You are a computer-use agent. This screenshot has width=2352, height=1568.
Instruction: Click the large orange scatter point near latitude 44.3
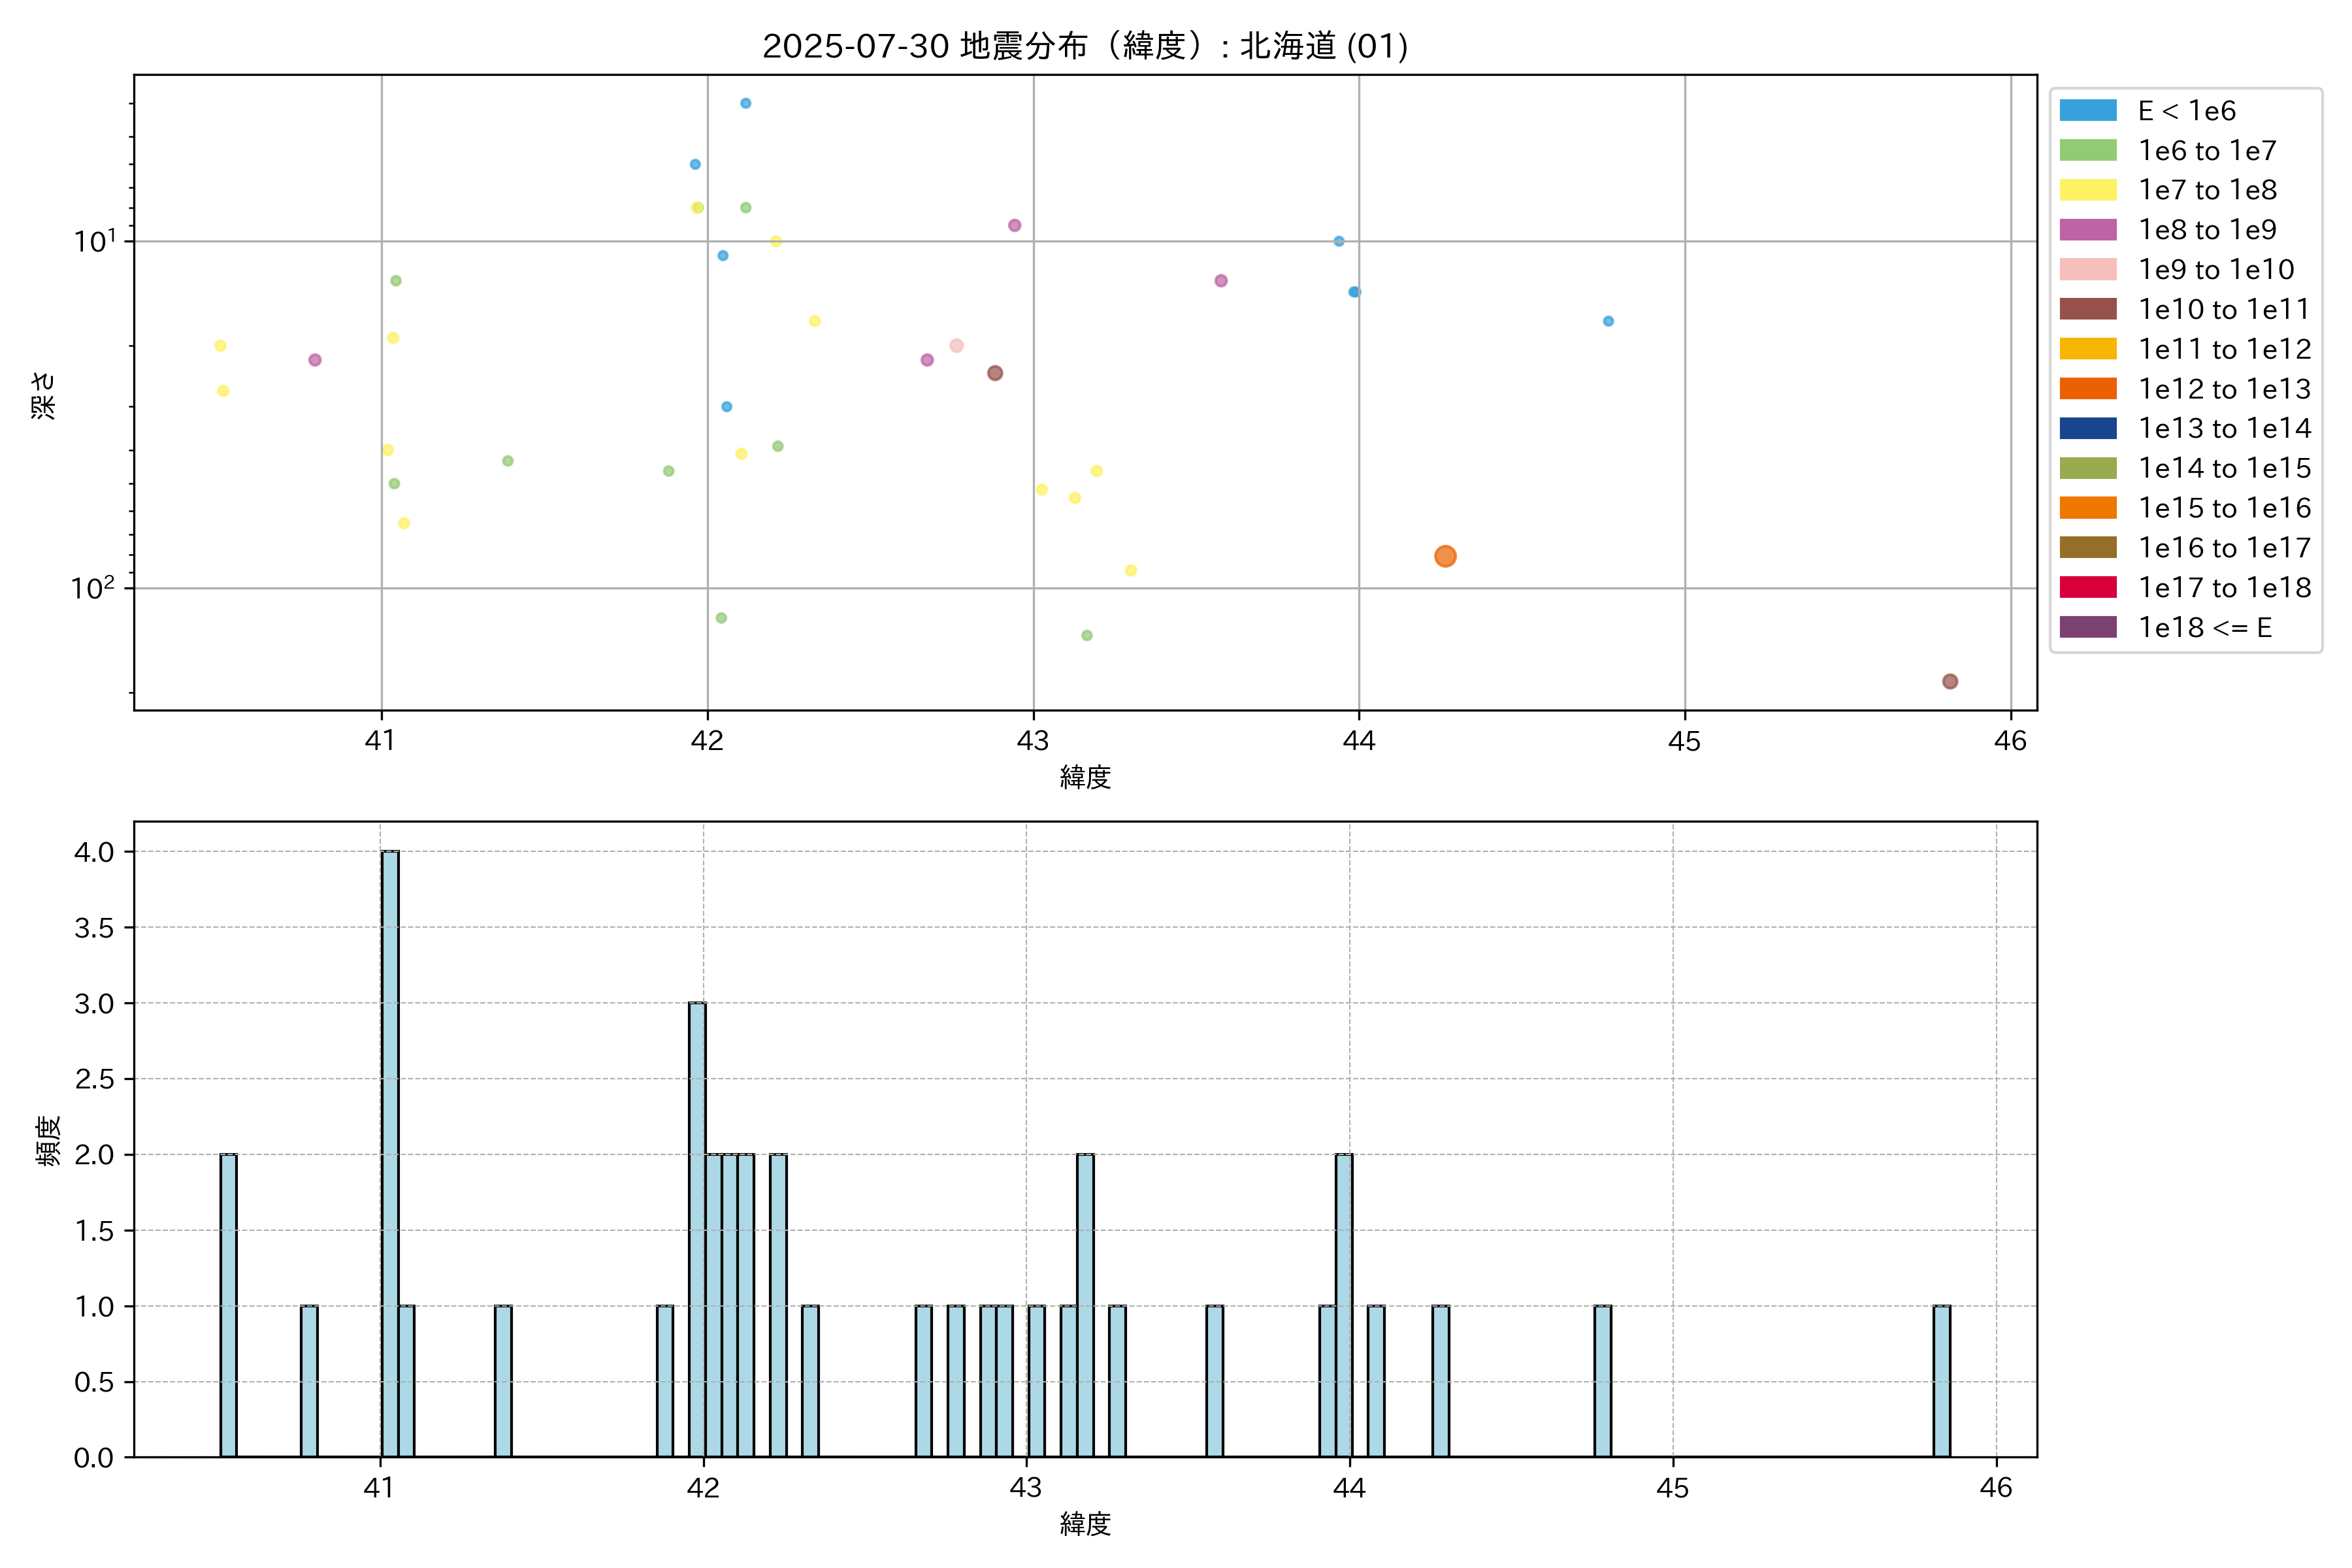point(1445,556)
